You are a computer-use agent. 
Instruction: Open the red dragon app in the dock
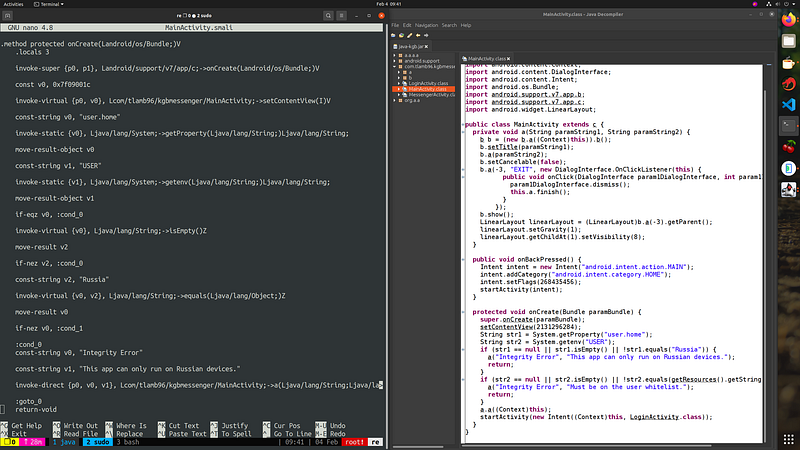click(789, 84)
